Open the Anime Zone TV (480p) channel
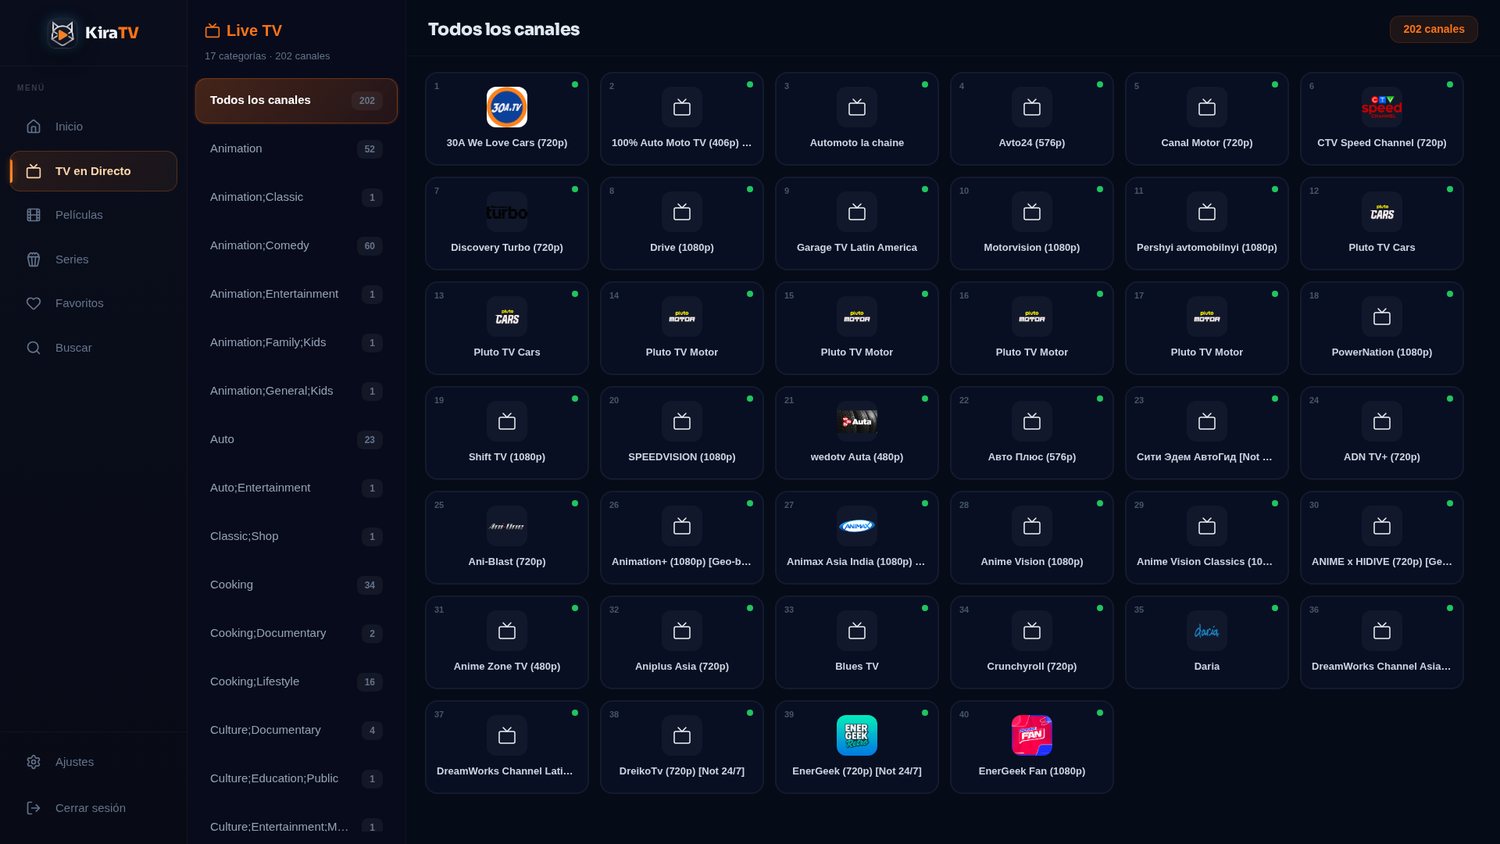Image resolution: width=1500 pixels, height=844 pixels. [x=507, y=643]
